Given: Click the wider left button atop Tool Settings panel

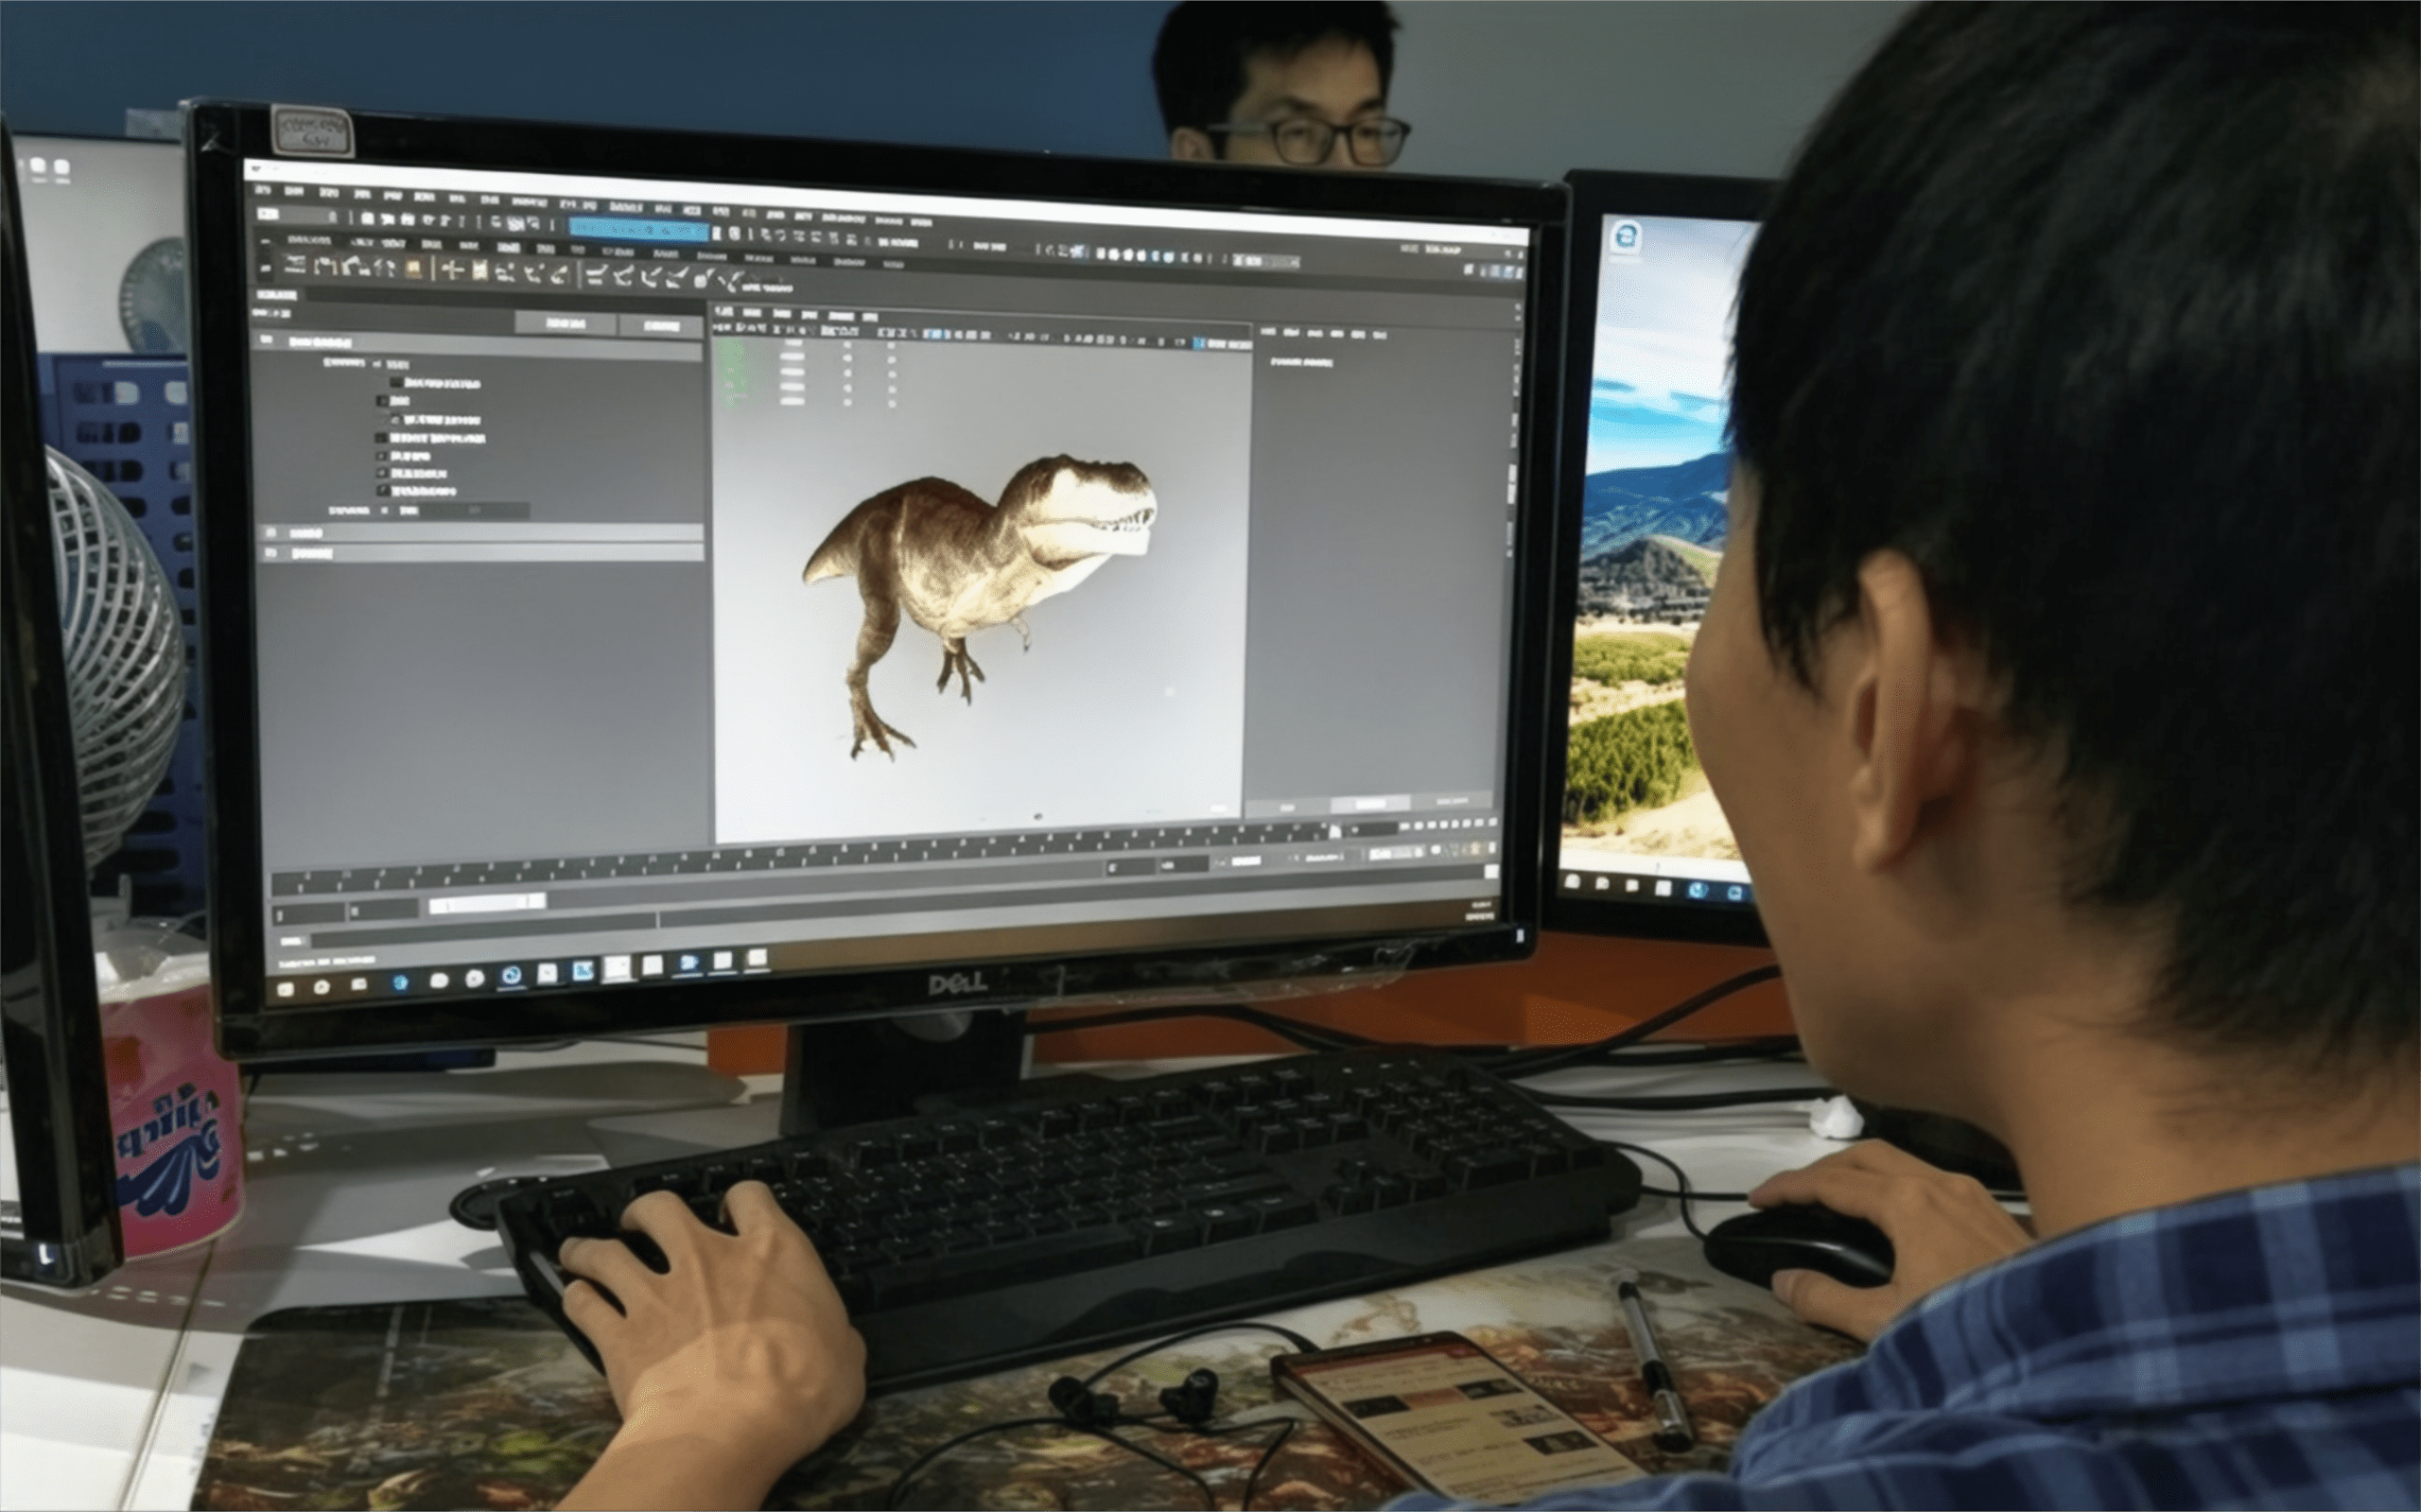Looking at the screenshot, I should click(566, 323).
